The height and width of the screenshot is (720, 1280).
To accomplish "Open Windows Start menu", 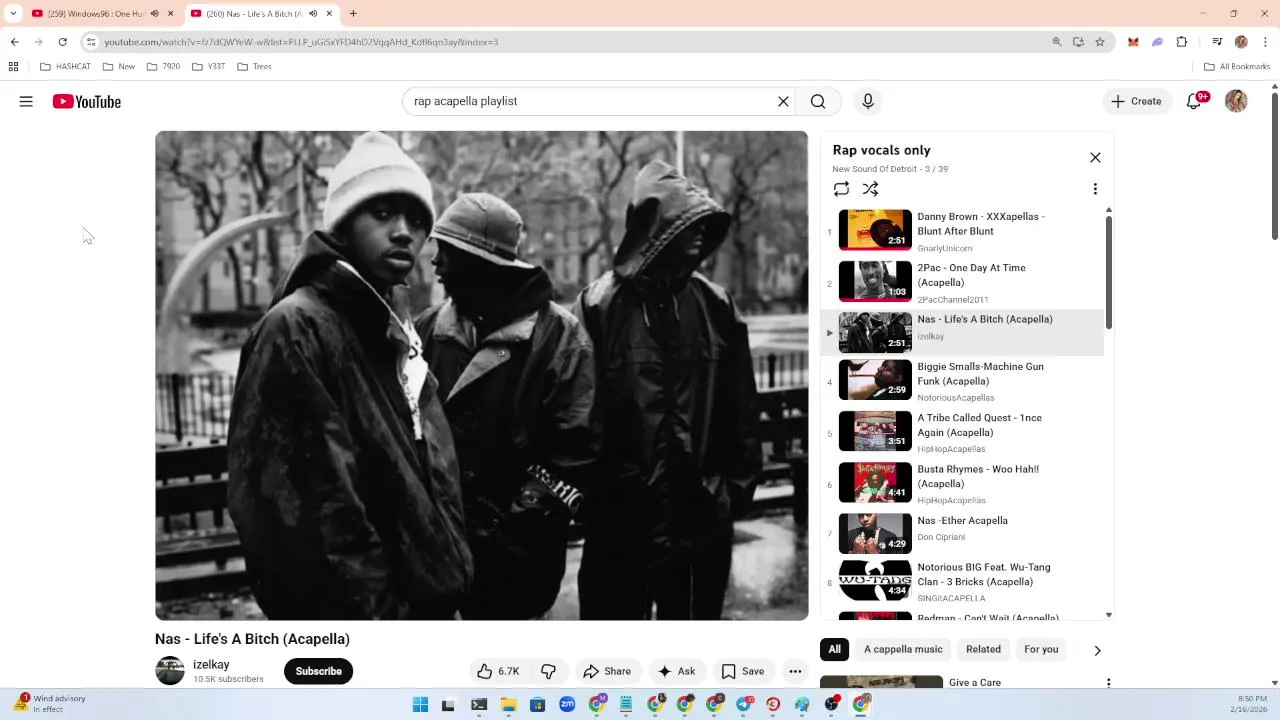I will coord(420,705).
